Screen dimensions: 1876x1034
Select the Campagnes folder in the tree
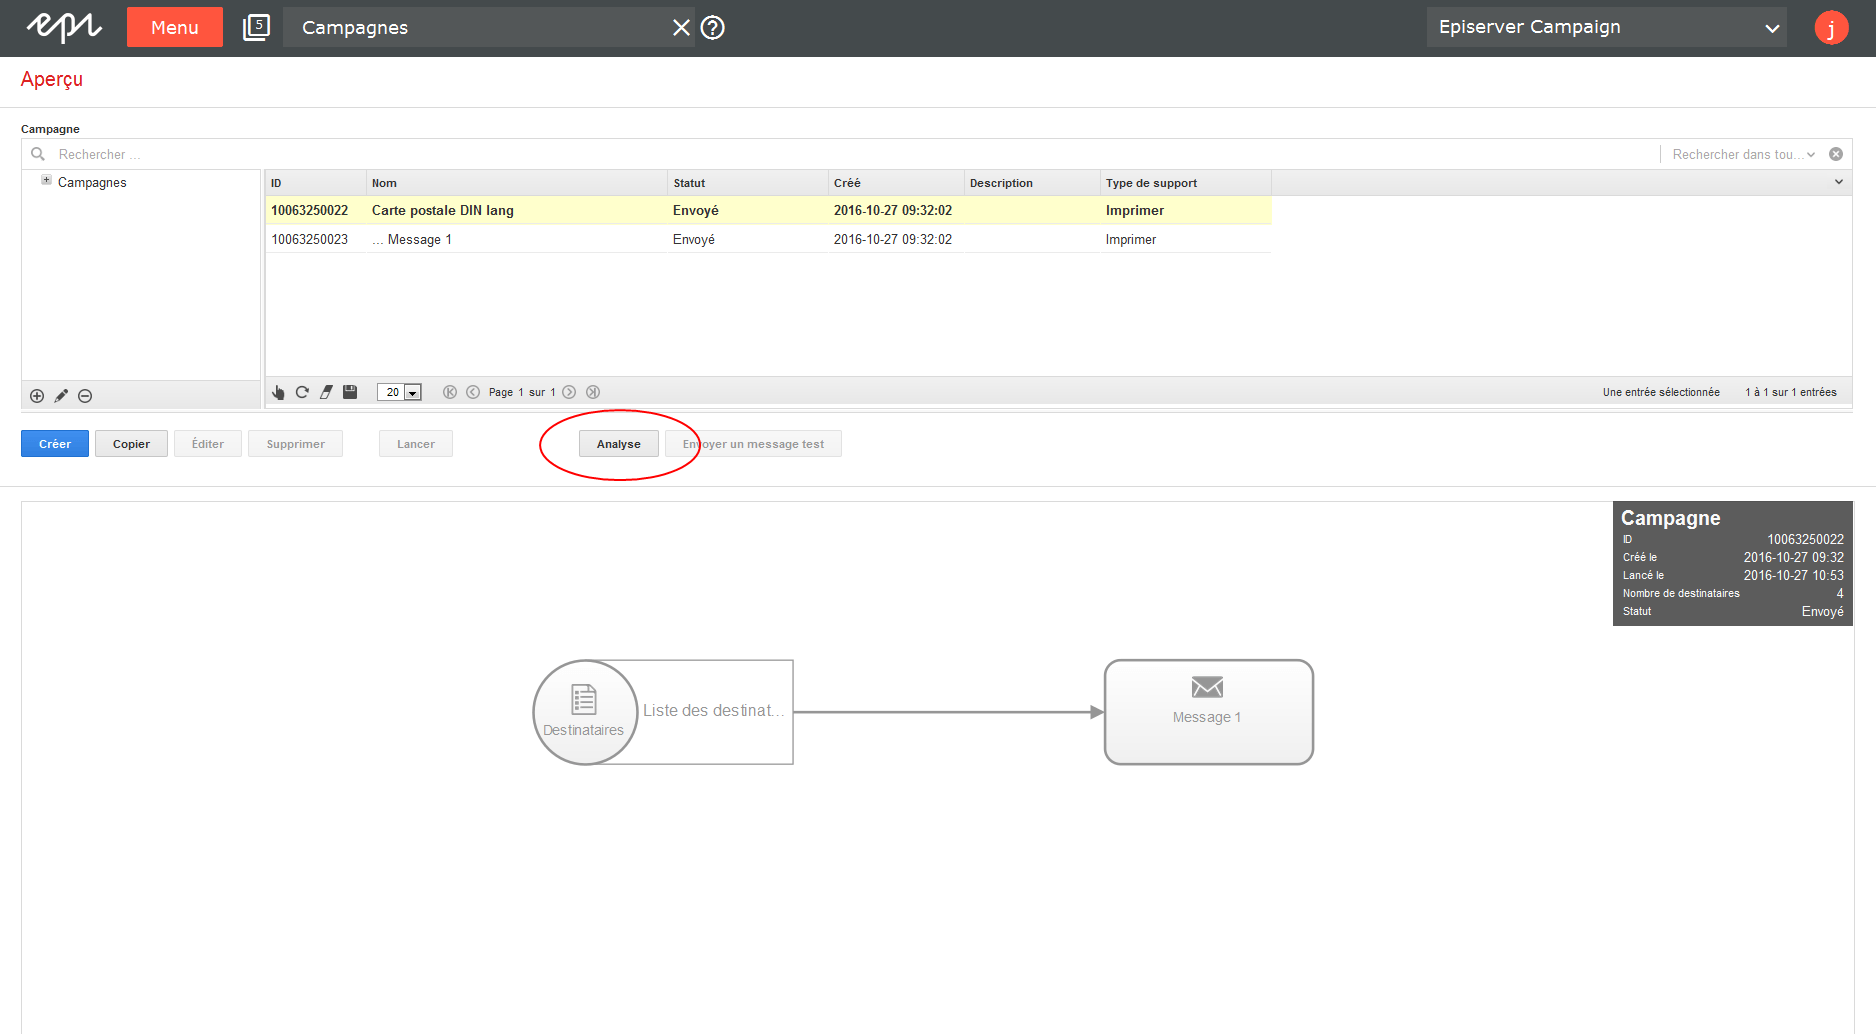coord(92,182)
